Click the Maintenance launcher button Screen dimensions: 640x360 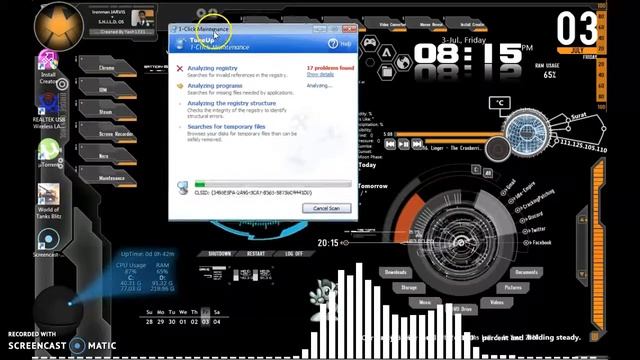coord(107,177)
